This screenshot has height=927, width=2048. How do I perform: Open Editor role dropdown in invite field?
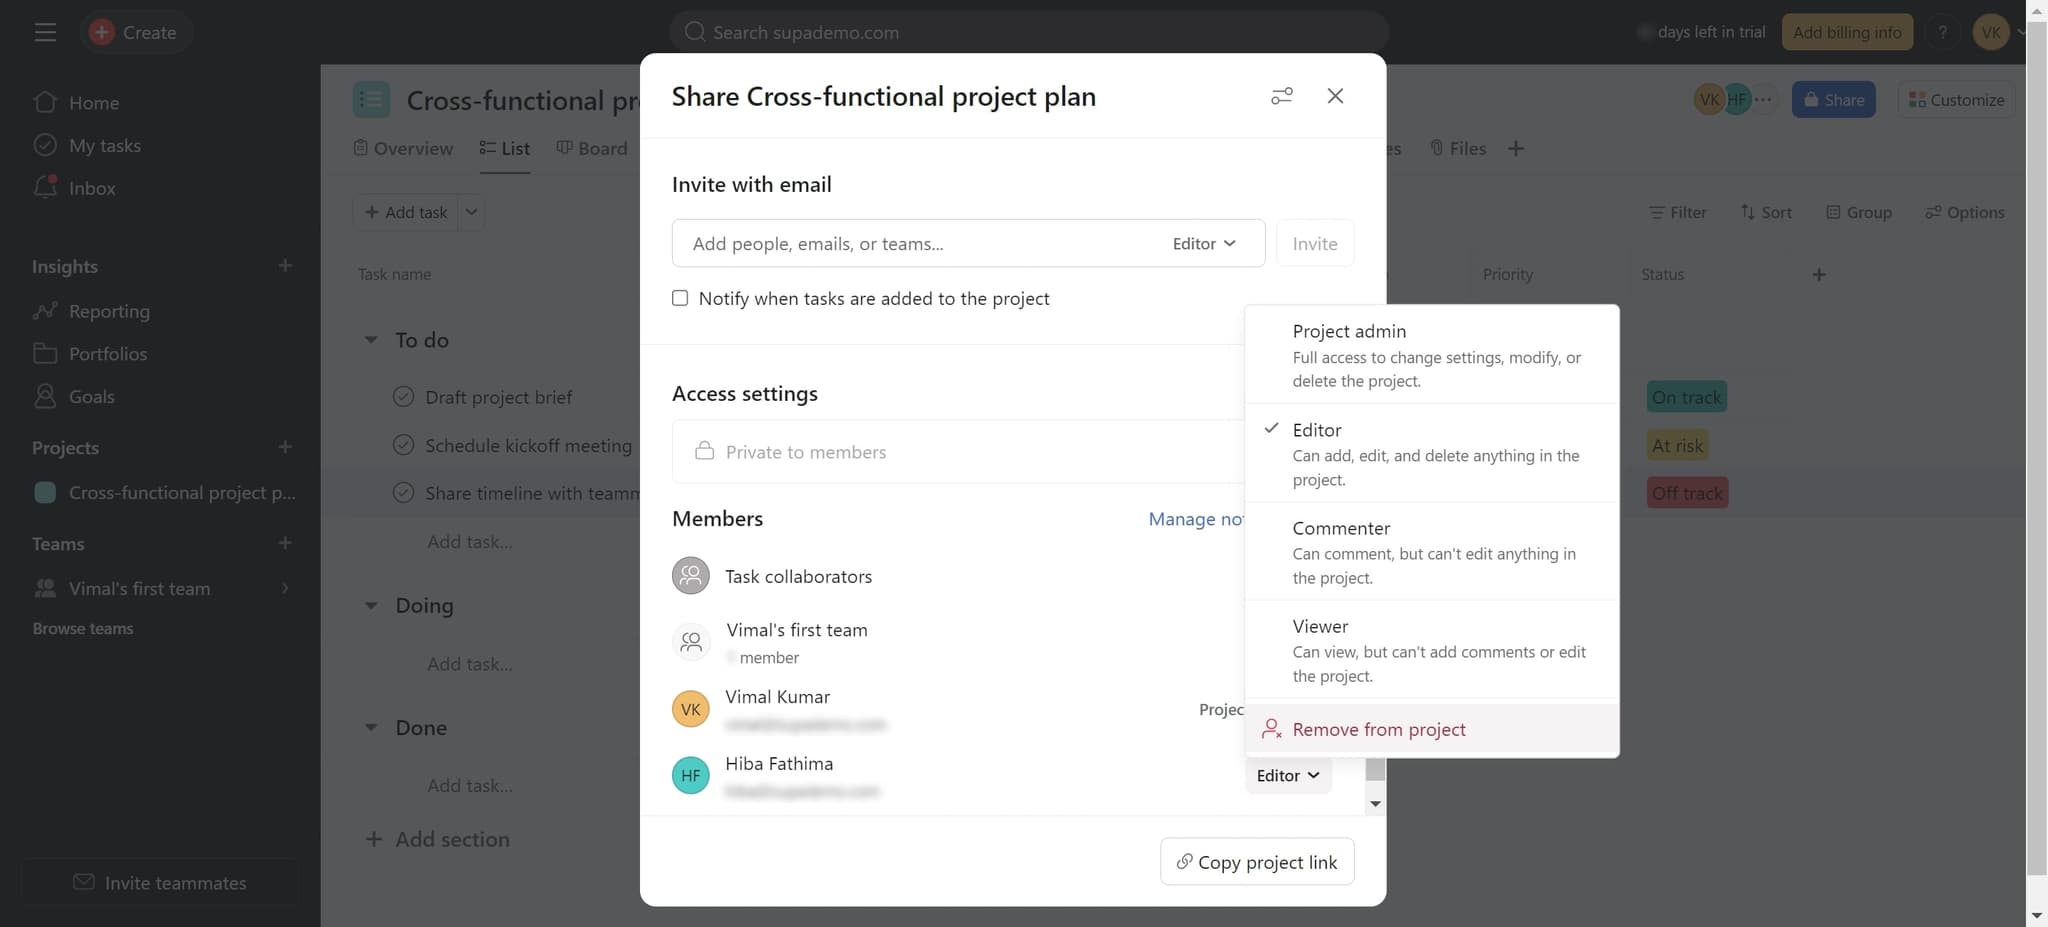click(x=1204, y=244)
